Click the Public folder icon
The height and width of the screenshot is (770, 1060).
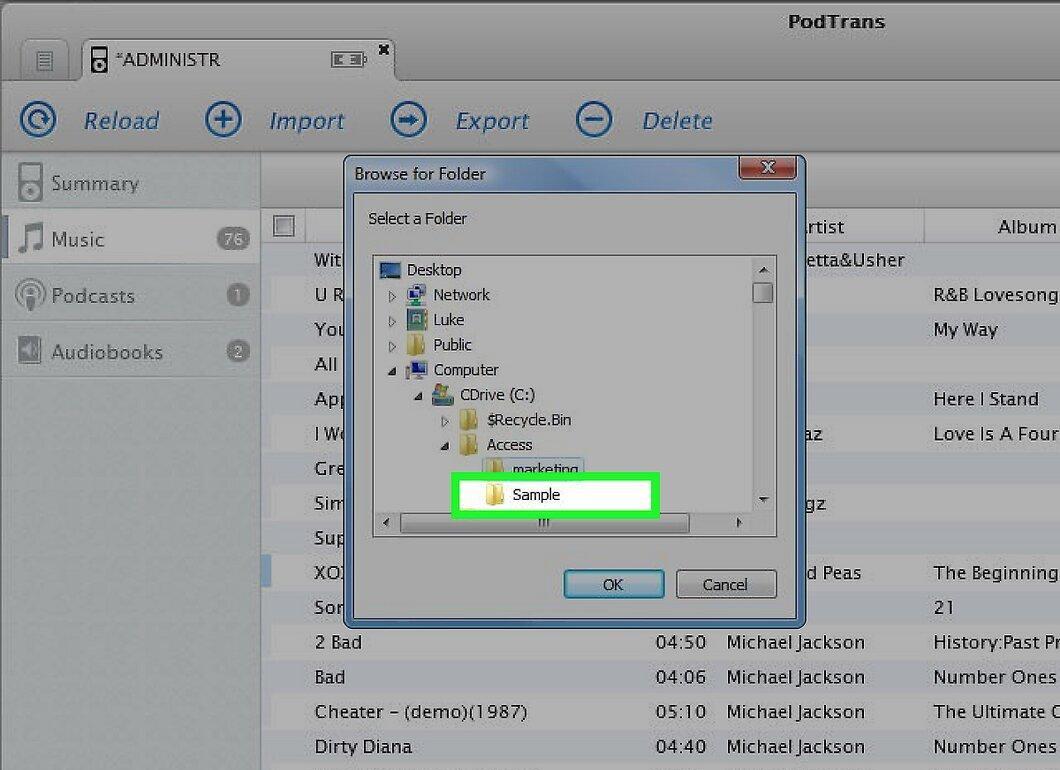[x=416, y=345]
